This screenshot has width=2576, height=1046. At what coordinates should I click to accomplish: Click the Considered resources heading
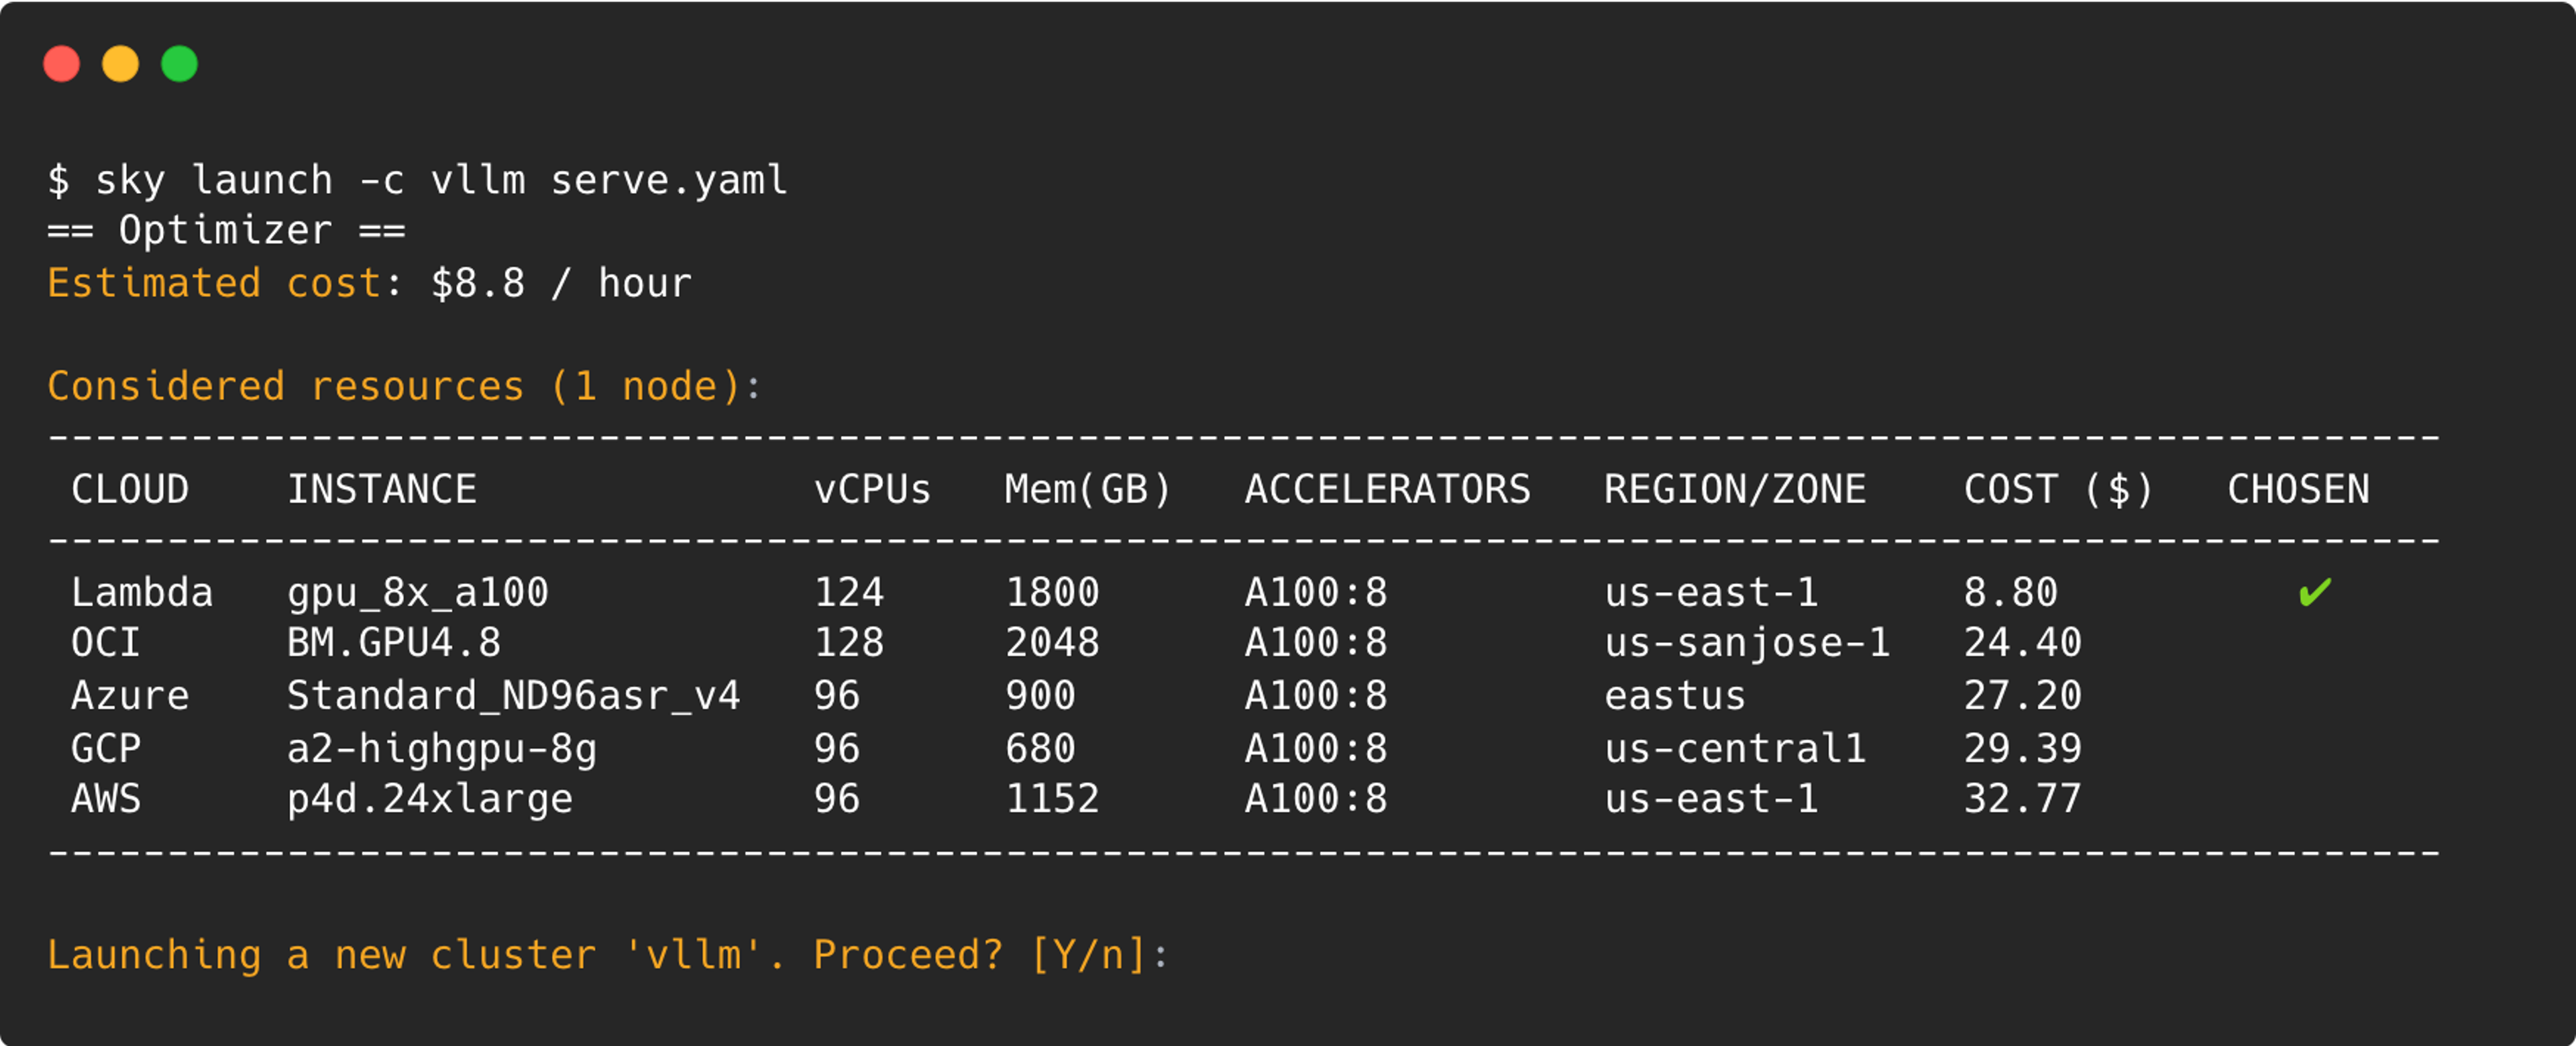tap(394, 387)
